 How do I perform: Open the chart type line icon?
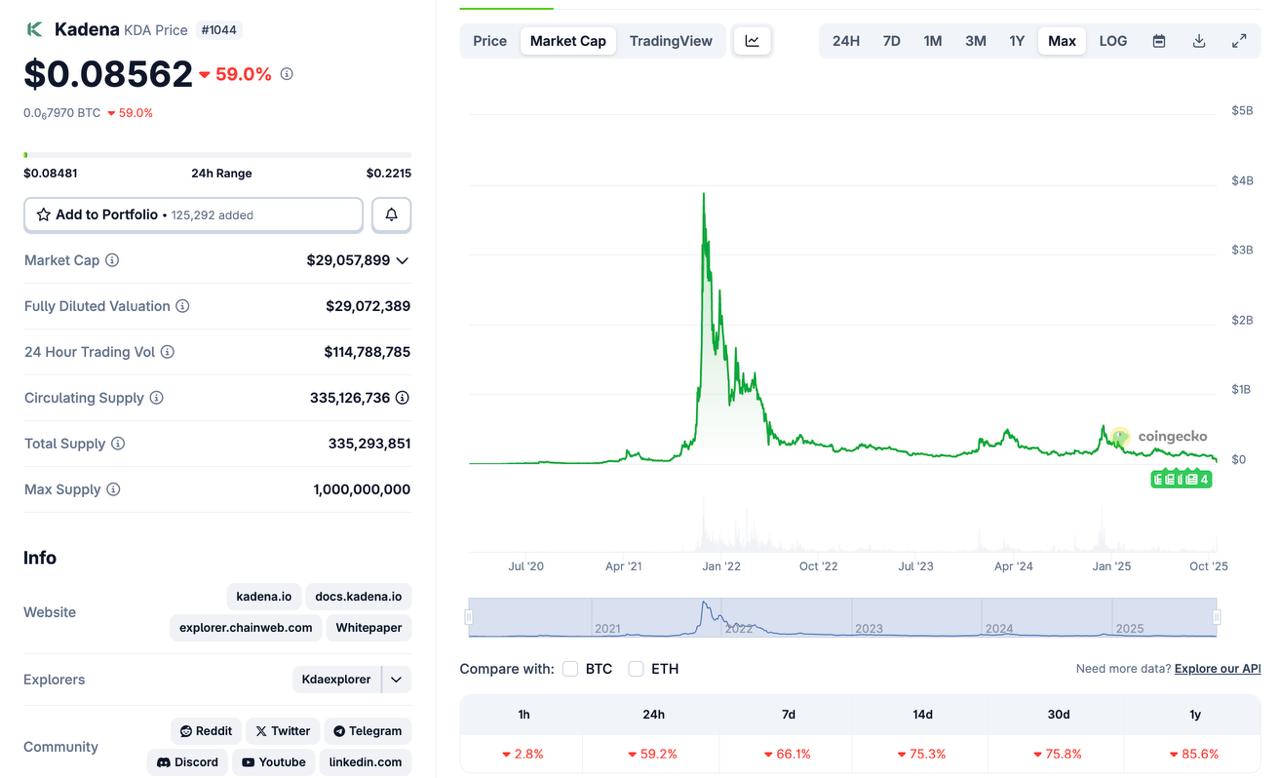pos(752,41)
